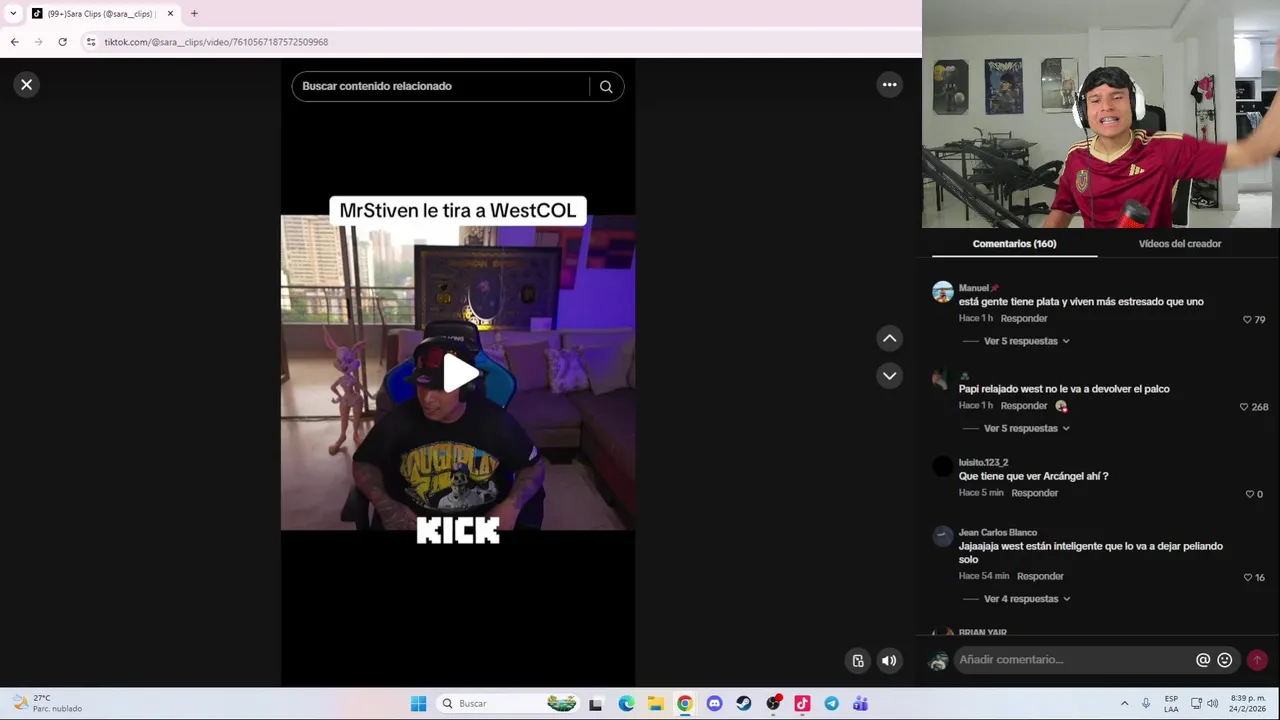Play the video with center play button
Viewport: 1280px width, 720px height.
point(459,373)
